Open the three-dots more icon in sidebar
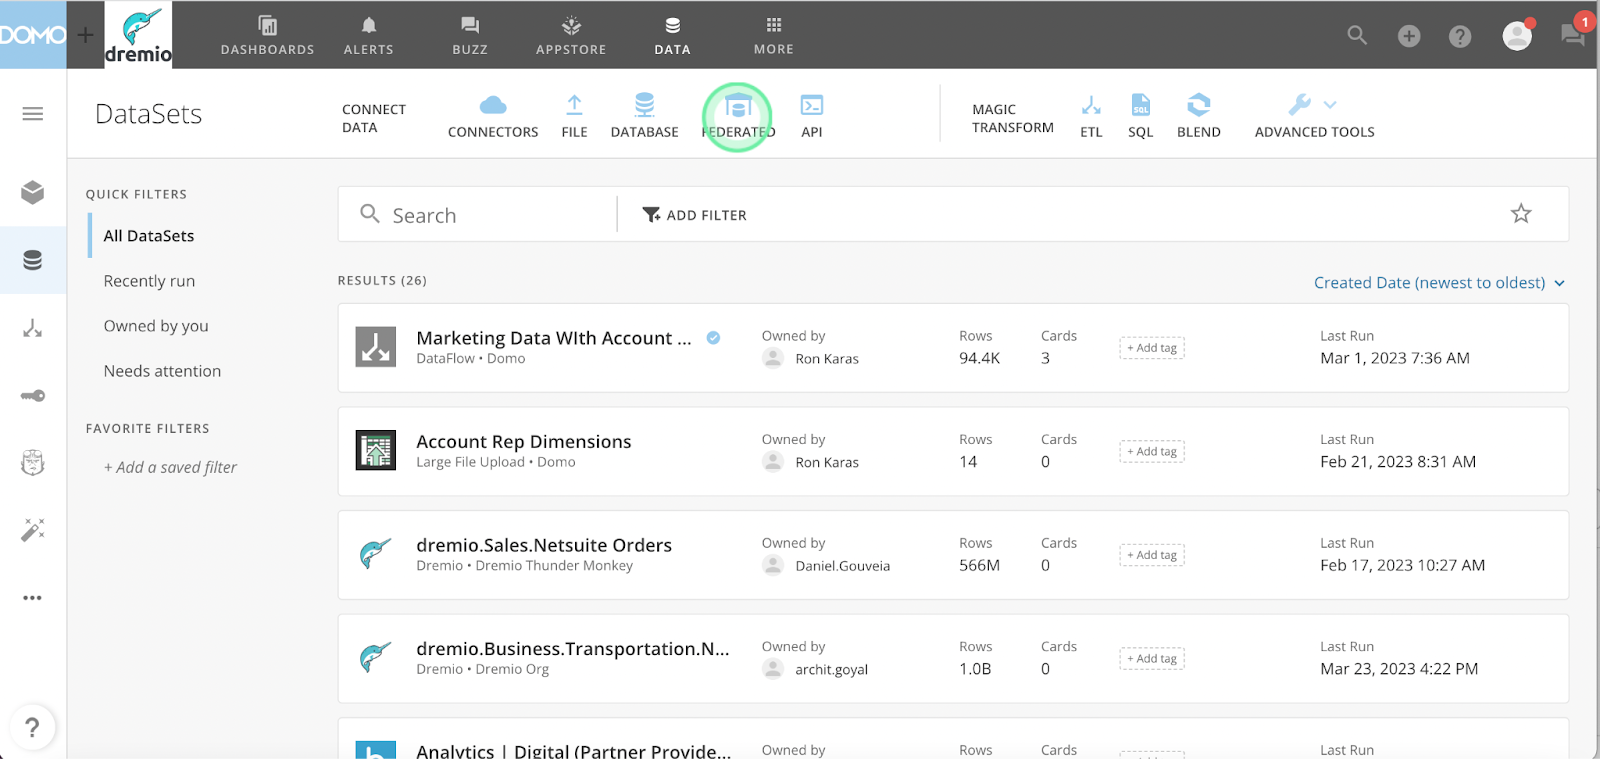 coord(33,598)
